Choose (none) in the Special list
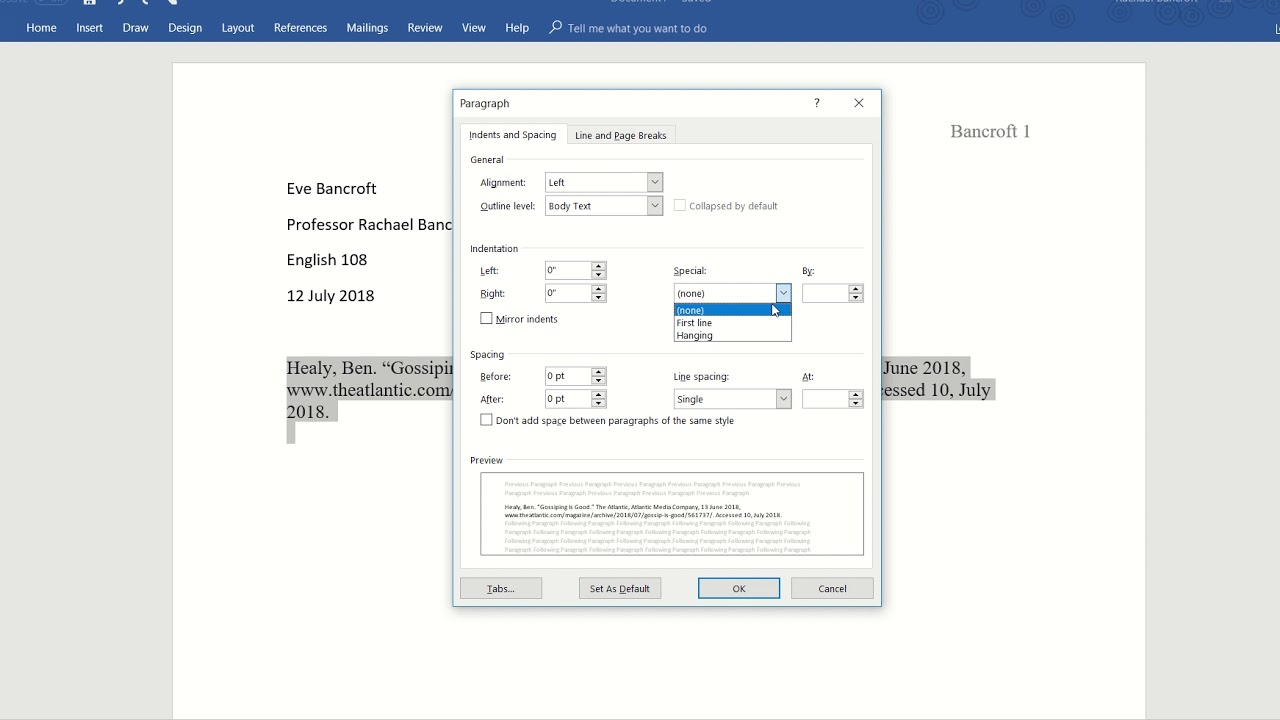 [x=733, y=310]
